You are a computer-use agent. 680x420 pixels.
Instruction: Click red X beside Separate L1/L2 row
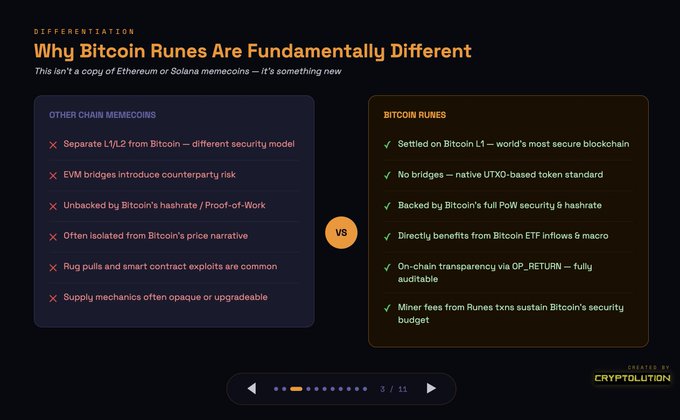(53, 144)
